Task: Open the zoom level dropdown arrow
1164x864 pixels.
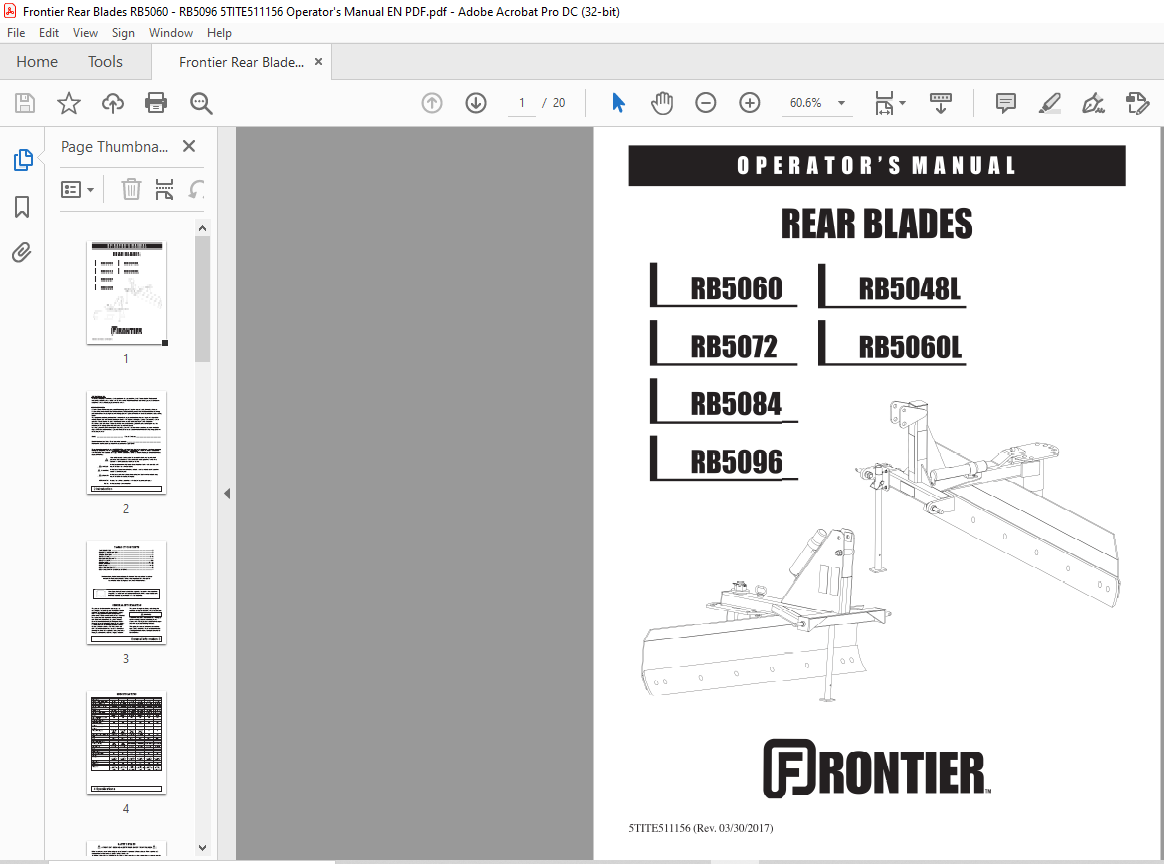Action: 841,103
